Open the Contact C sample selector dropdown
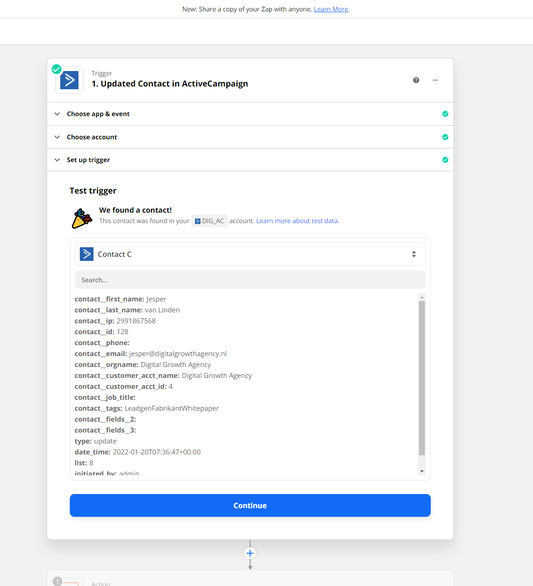This screenshot has height=586, width=533. tap(250, 254)
